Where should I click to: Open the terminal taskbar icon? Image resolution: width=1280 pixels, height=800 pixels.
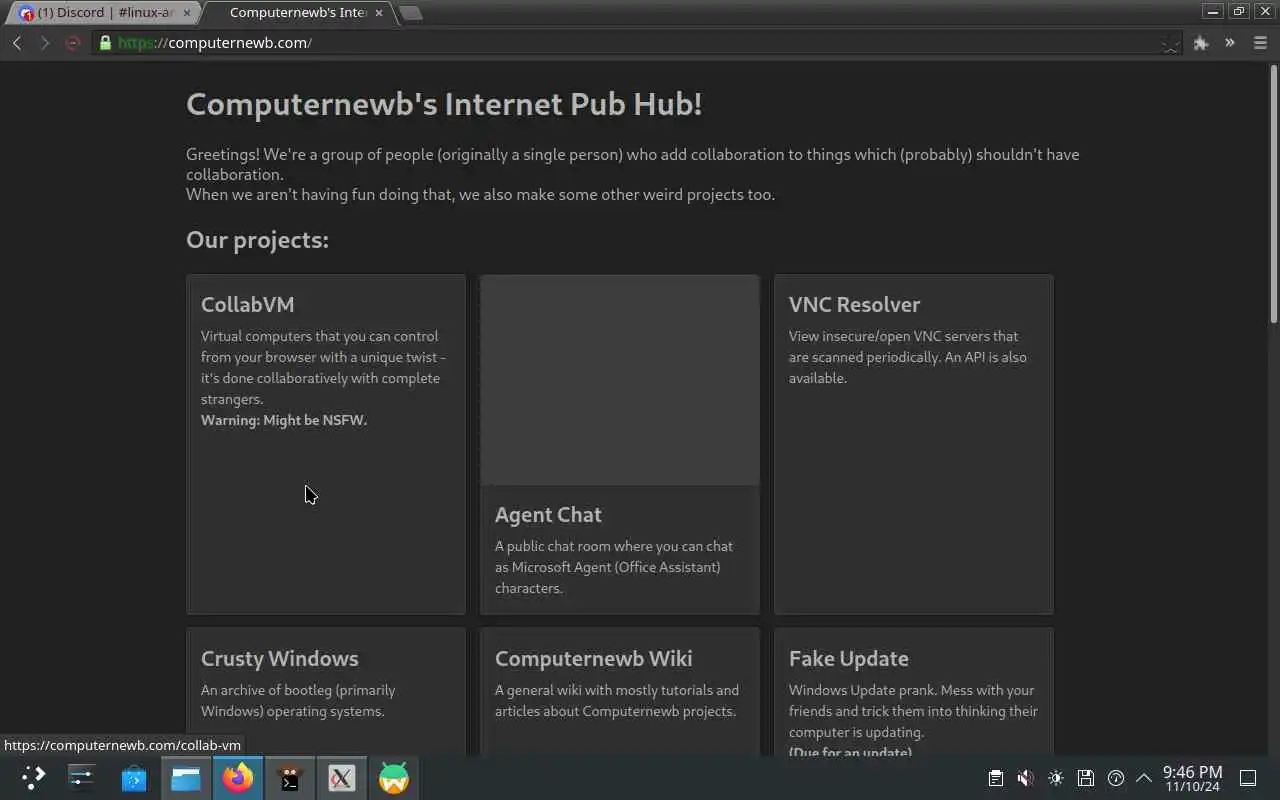coord(290,777)
